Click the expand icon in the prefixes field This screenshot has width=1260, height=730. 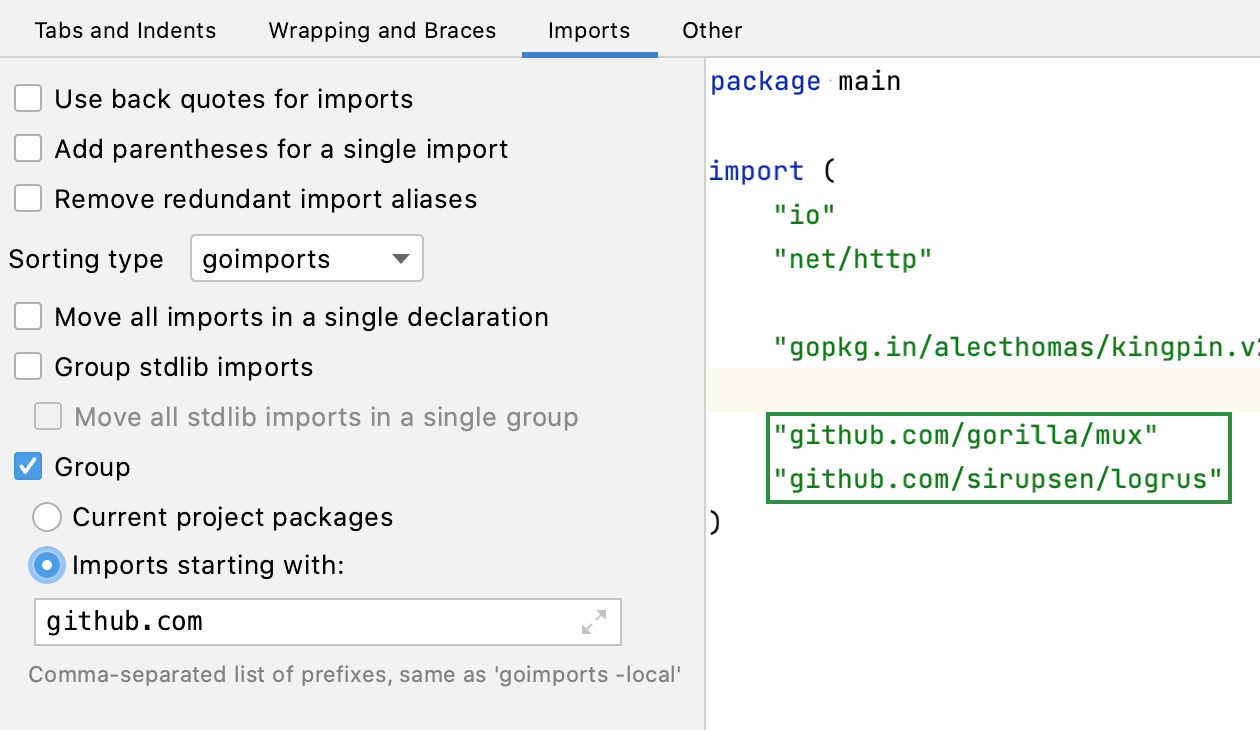point(595,622)
